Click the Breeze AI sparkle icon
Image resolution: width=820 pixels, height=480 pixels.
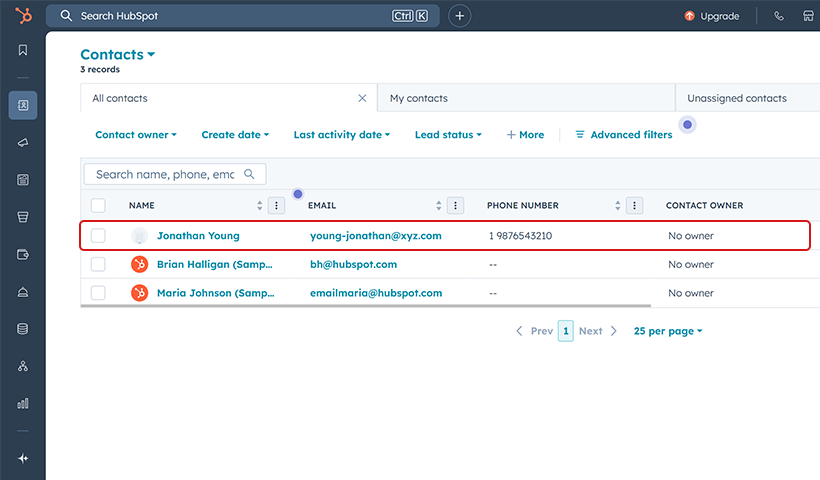pyautogui.click(x=22, y=458)
